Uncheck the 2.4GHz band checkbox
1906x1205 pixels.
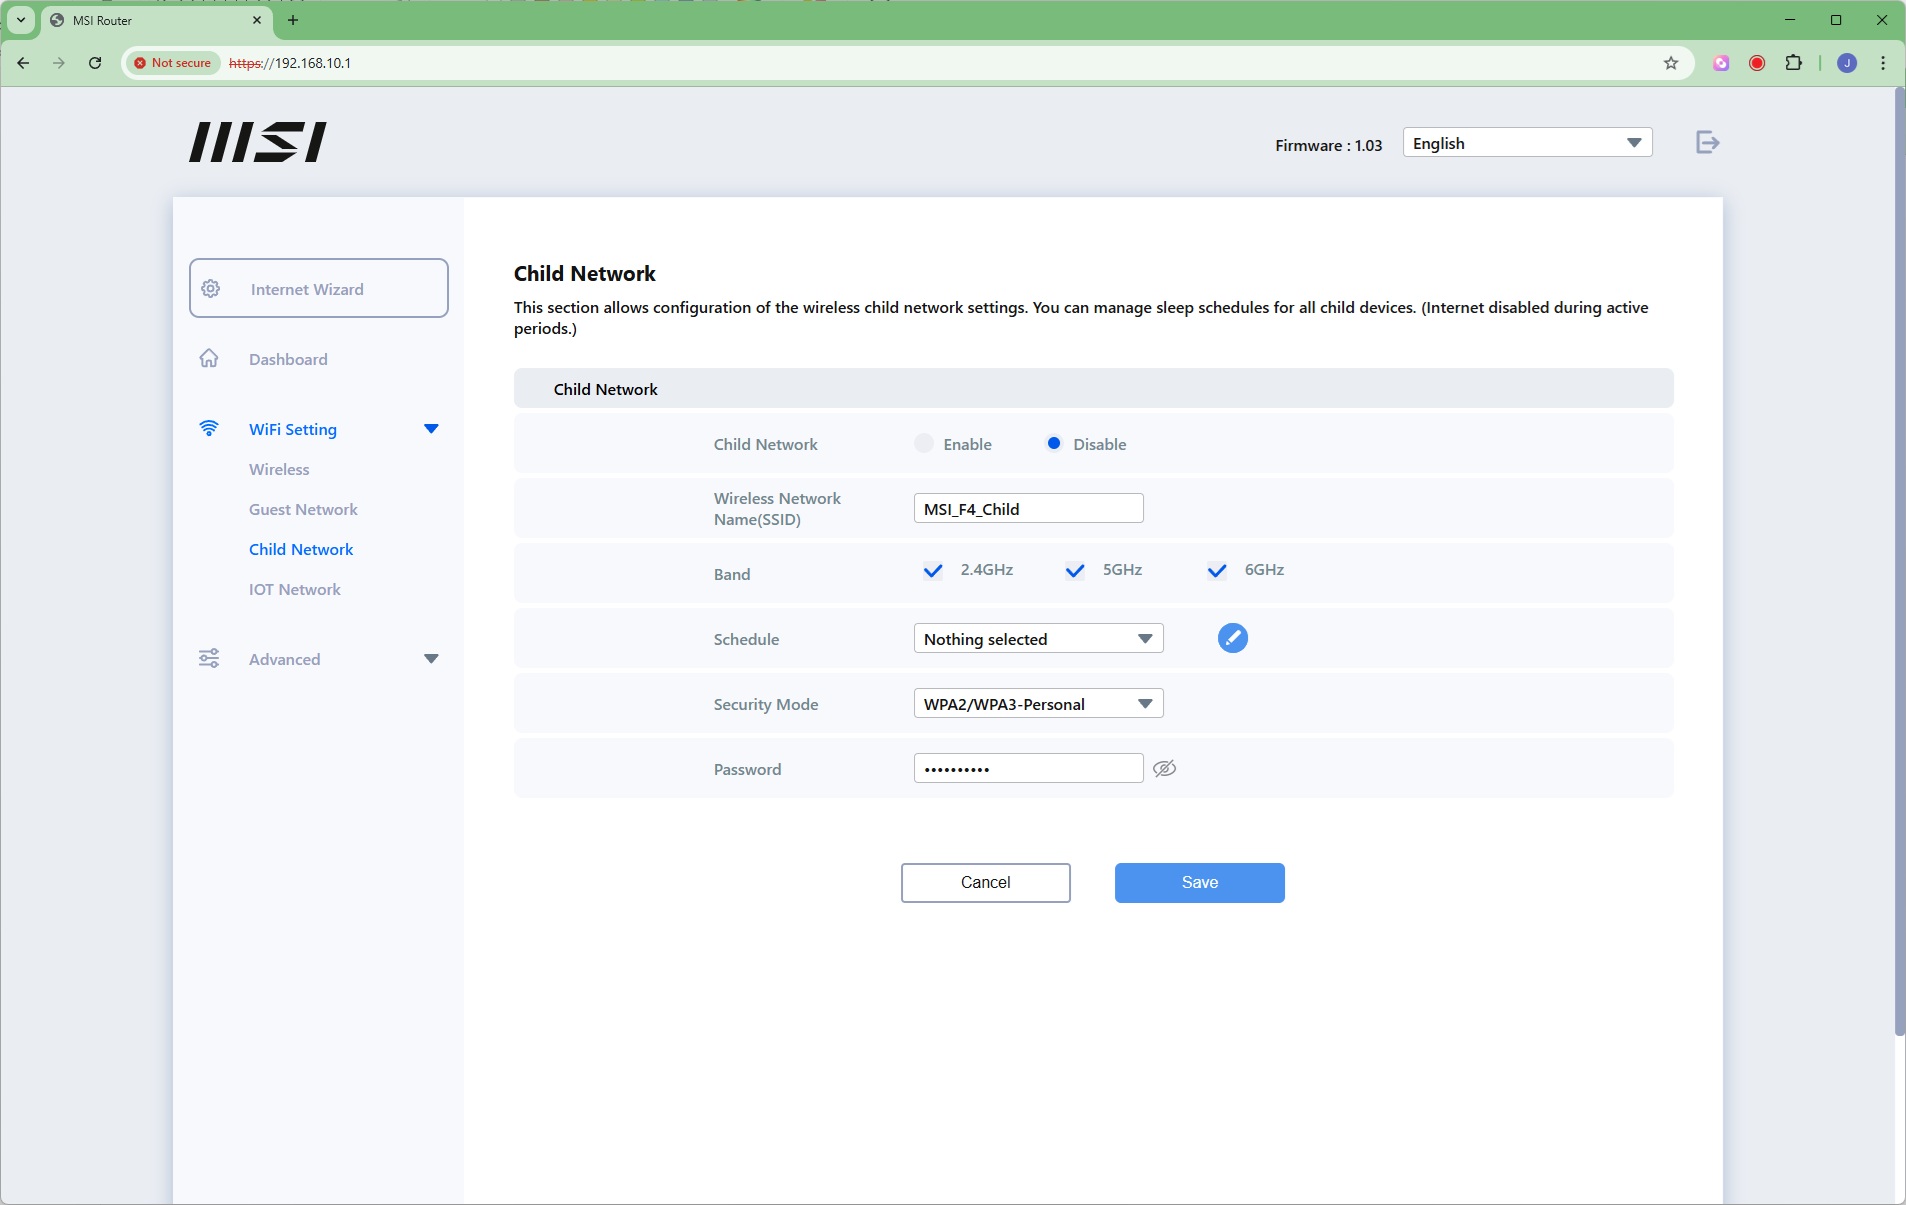click(x=933, y=571)
